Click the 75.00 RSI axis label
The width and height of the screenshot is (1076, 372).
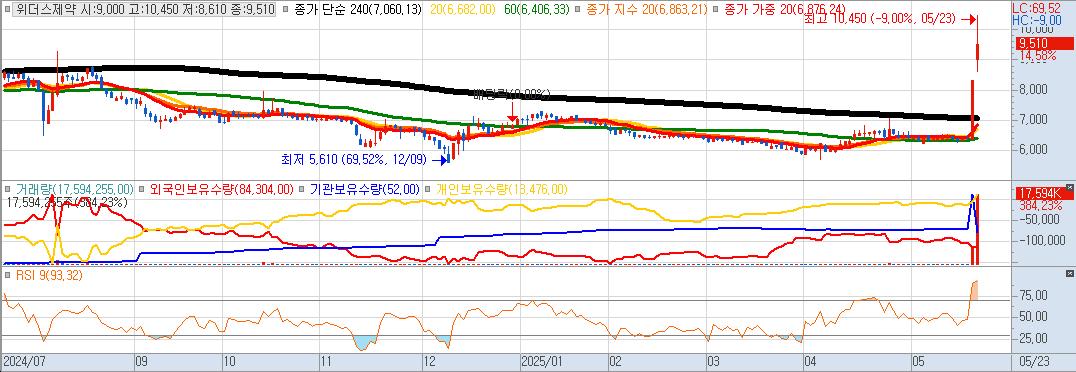[x=1033, y=295]
